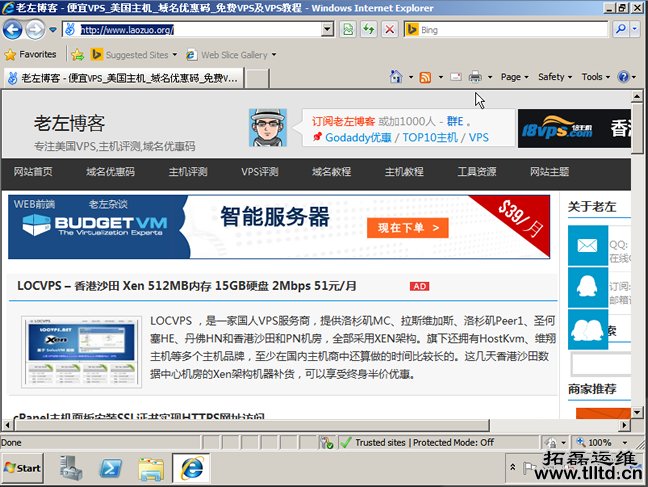Click the LOCVPS article thumbnail image
The image size is (648, 487).
[x=81, y=352]
